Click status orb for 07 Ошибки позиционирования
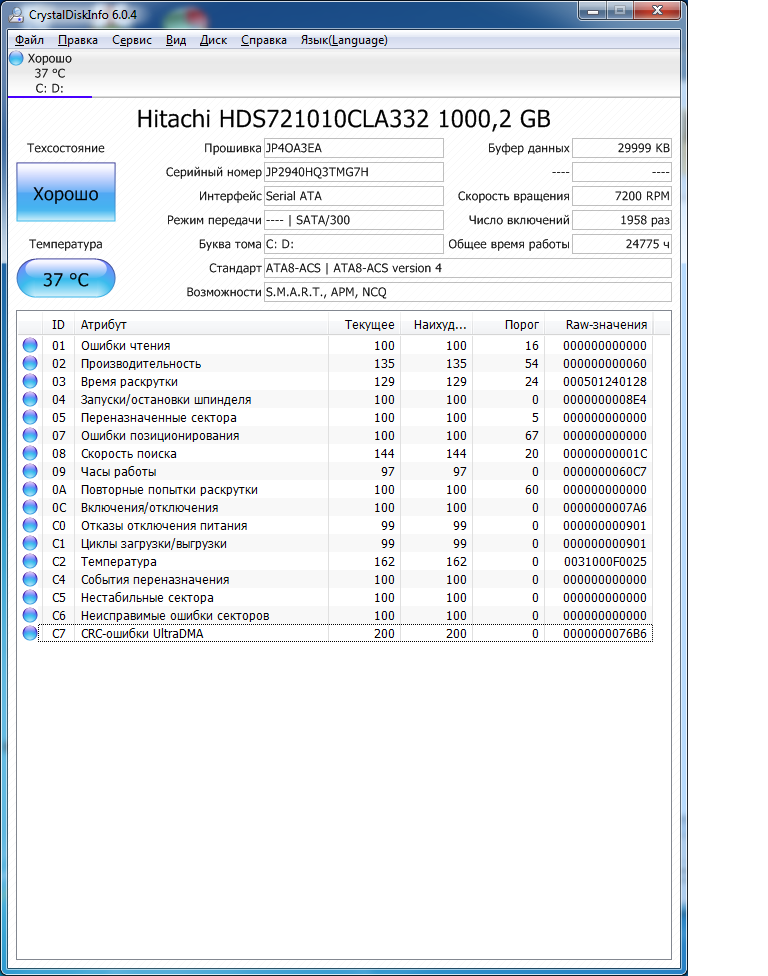Screen dimensions: 768x976 (30, 436)
